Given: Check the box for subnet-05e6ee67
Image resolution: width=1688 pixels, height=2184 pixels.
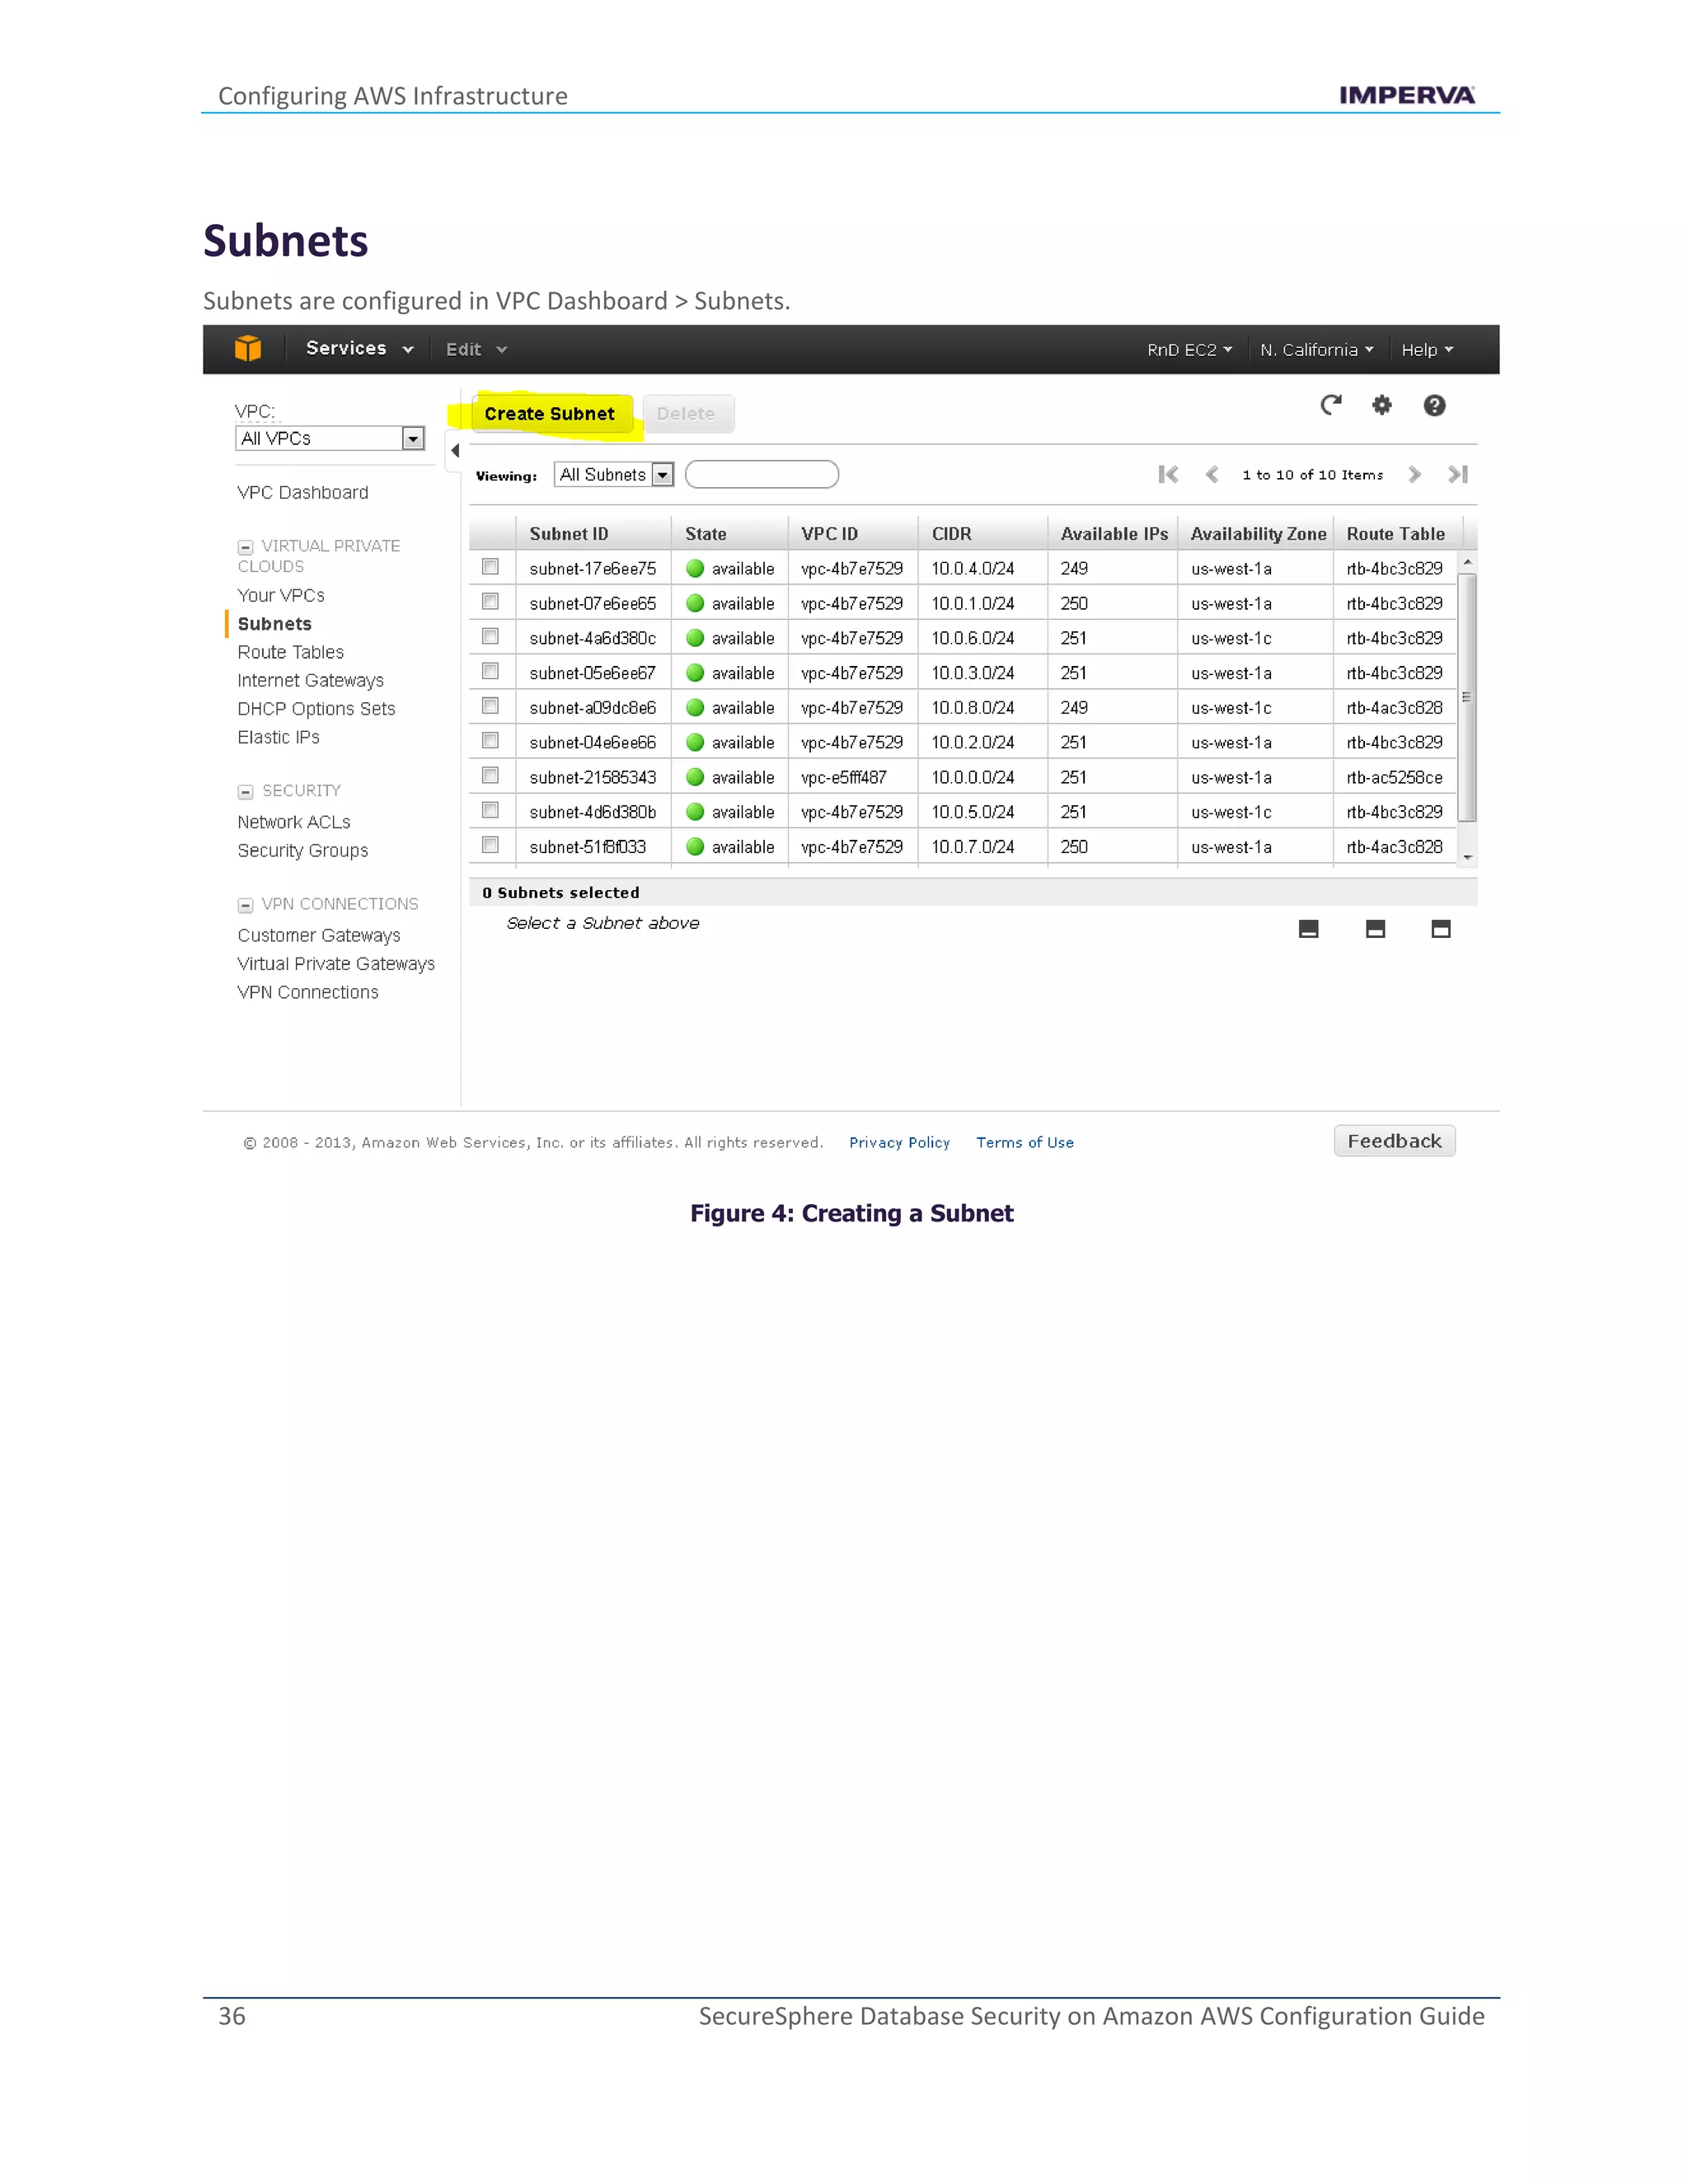Looking at the screenshot, I should tap(490, 671).
